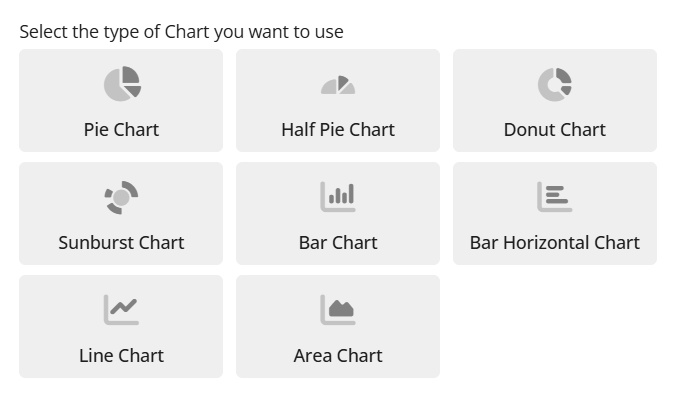
Task: Choose the Line Chart icon
Action: coord(121,309)
